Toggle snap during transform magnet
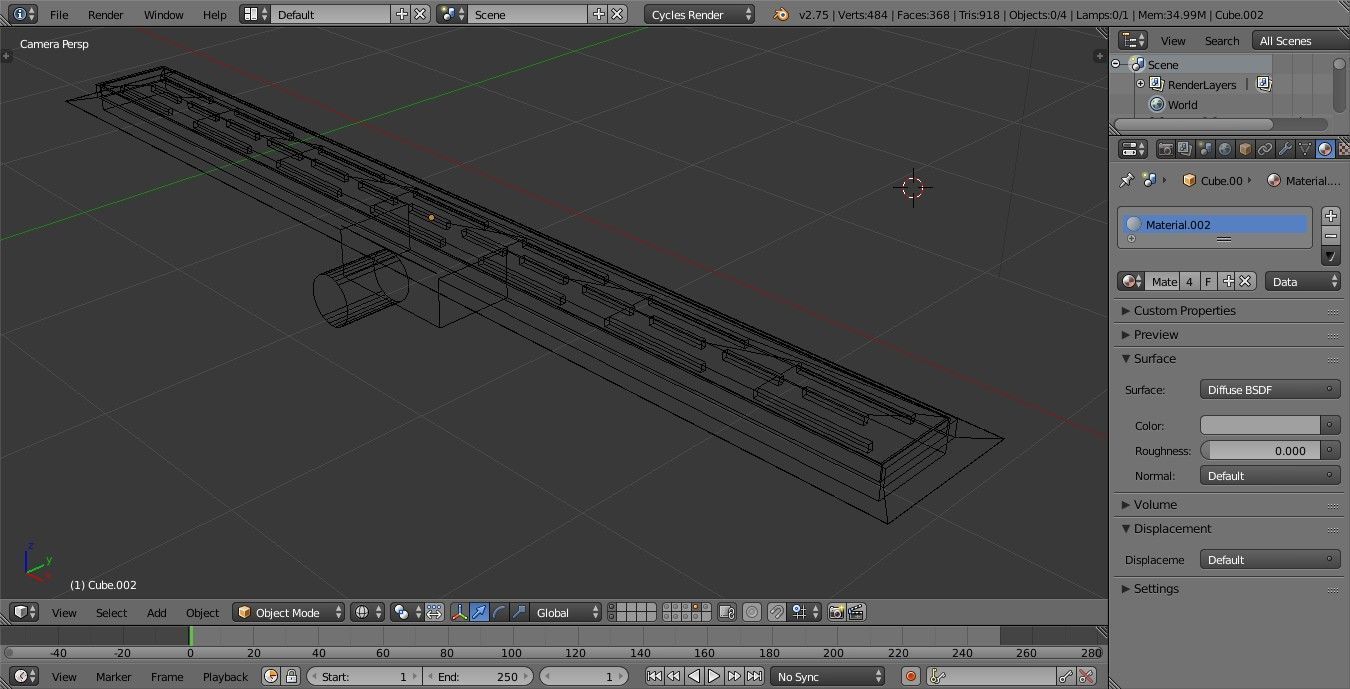 pos(776,612)
